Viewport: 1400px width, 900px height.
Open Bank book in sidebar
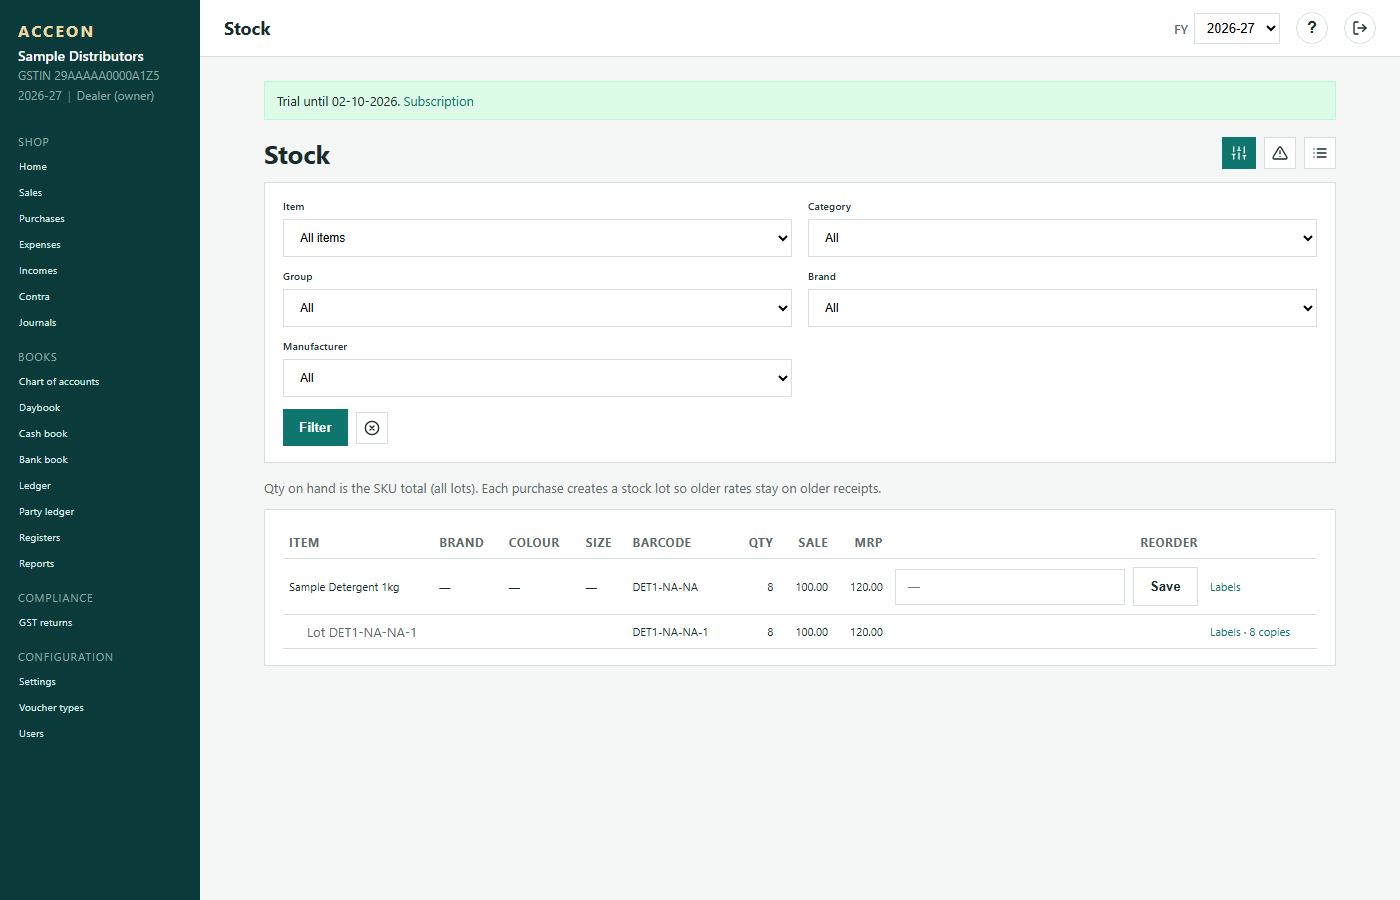click(x=43, y=460)
